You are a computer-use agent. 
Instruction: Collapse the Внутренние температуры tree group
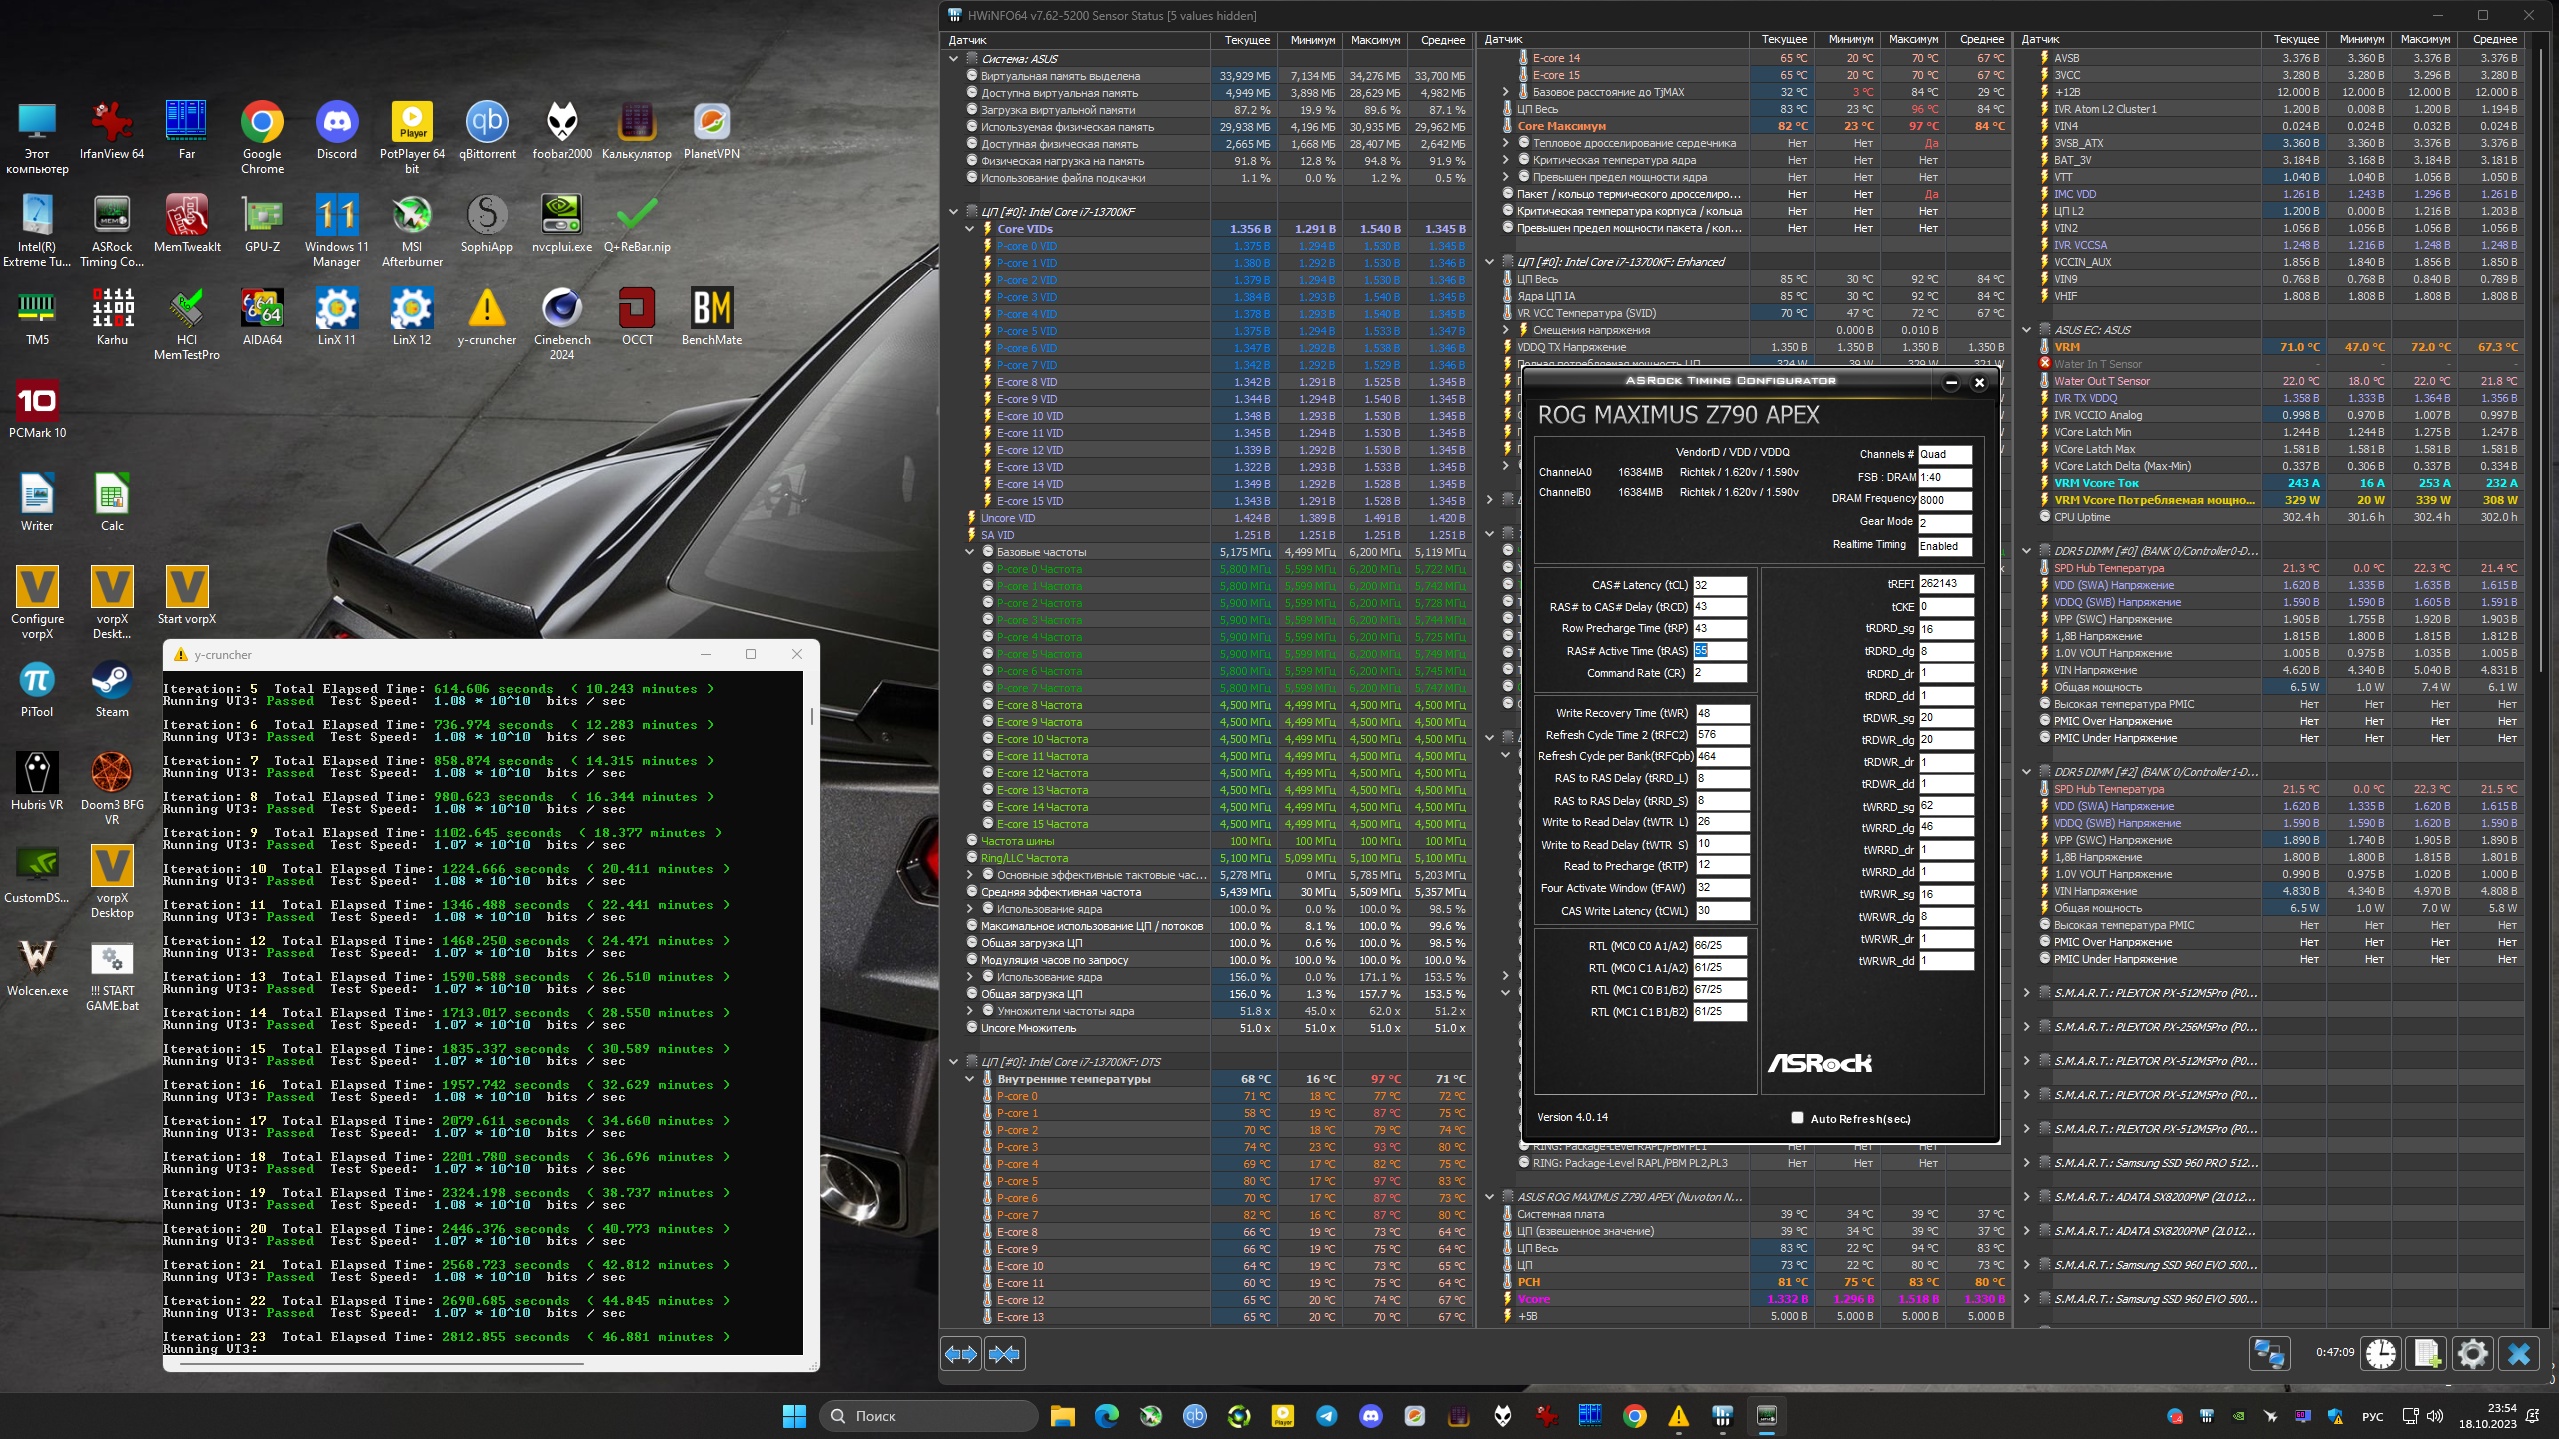[x=969, y=1079]
